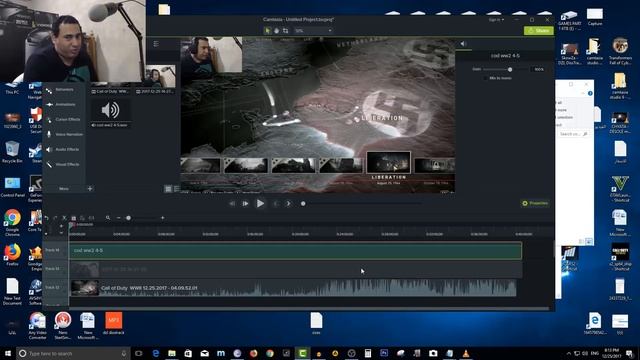Screen dimensions: 640x360
Task: Expand the track options chevron
Action: click(x=61, y=233)
